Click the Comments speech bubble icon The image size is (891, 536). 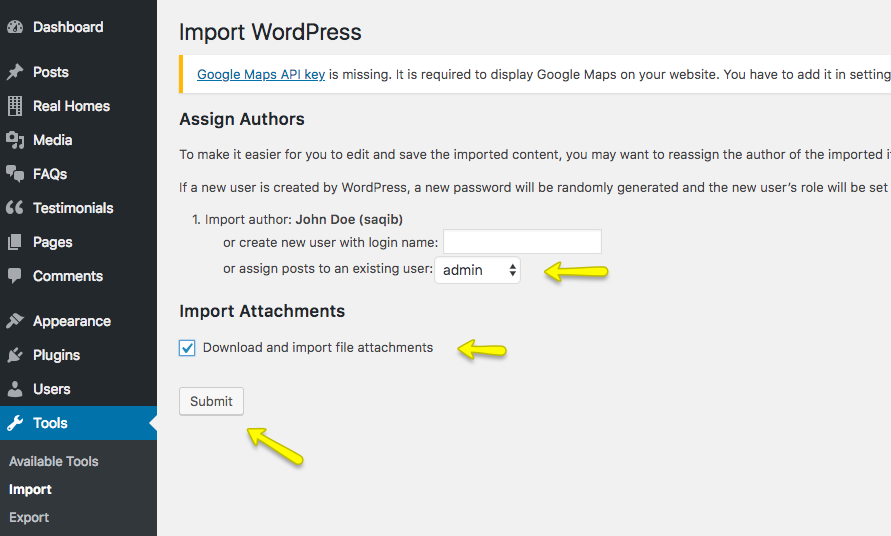(x=15, y=276)
